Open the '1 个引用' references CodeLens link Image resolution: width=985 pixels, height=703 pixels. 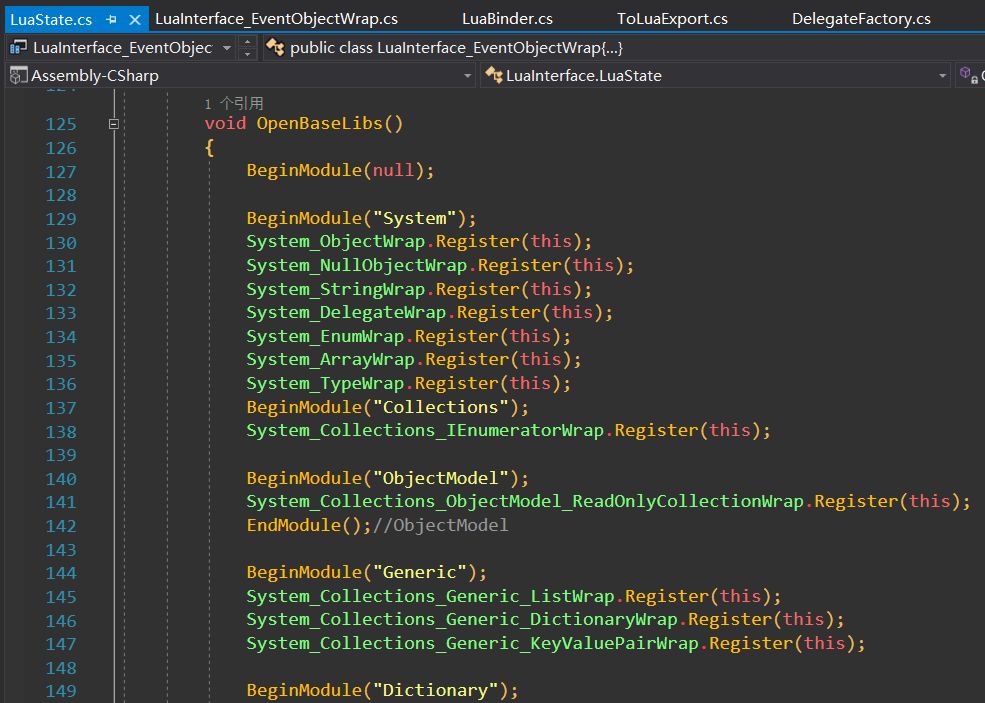[234, 104]
